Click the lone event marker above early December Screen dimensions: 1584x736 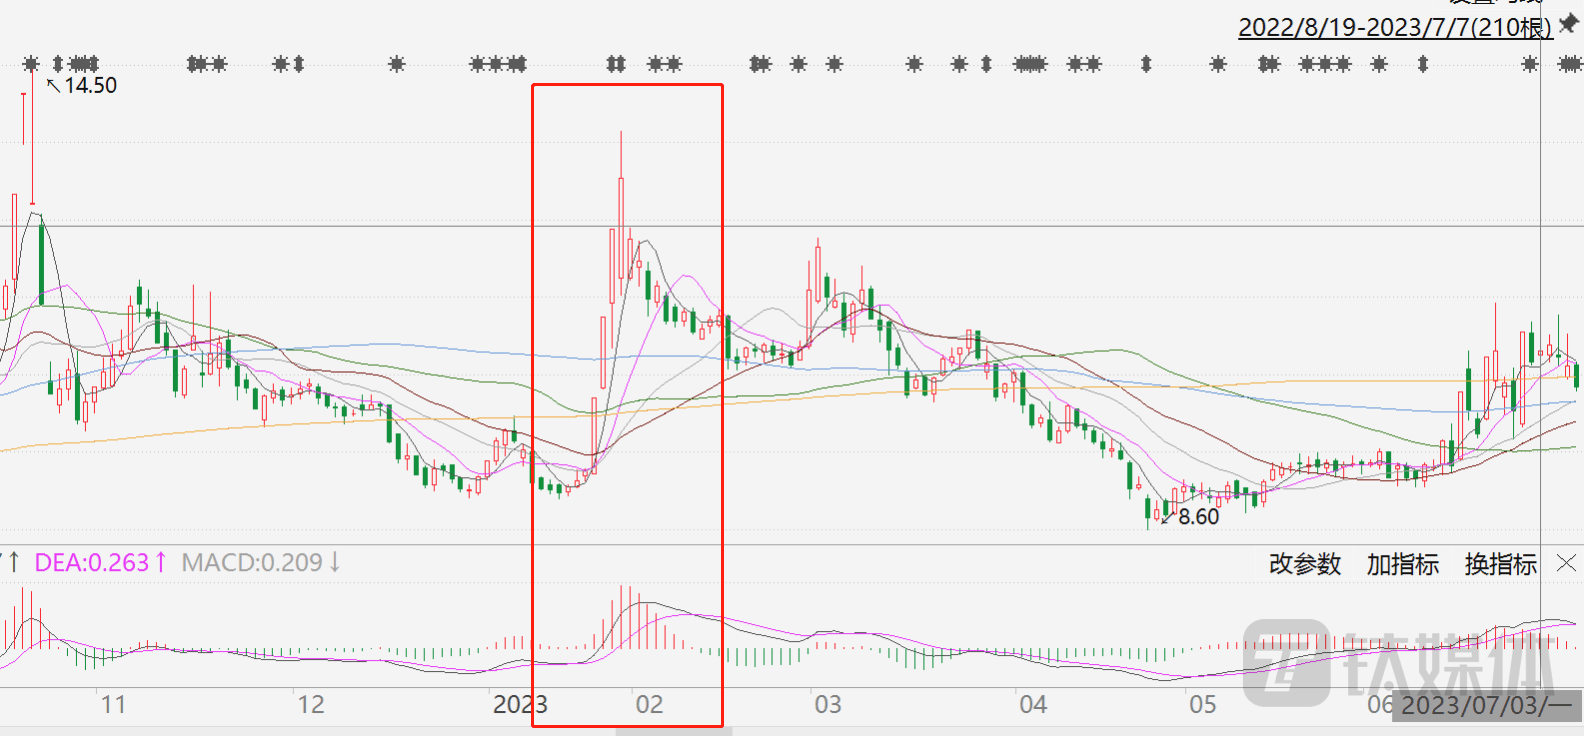pyautogui.click(x=397, y=64)
